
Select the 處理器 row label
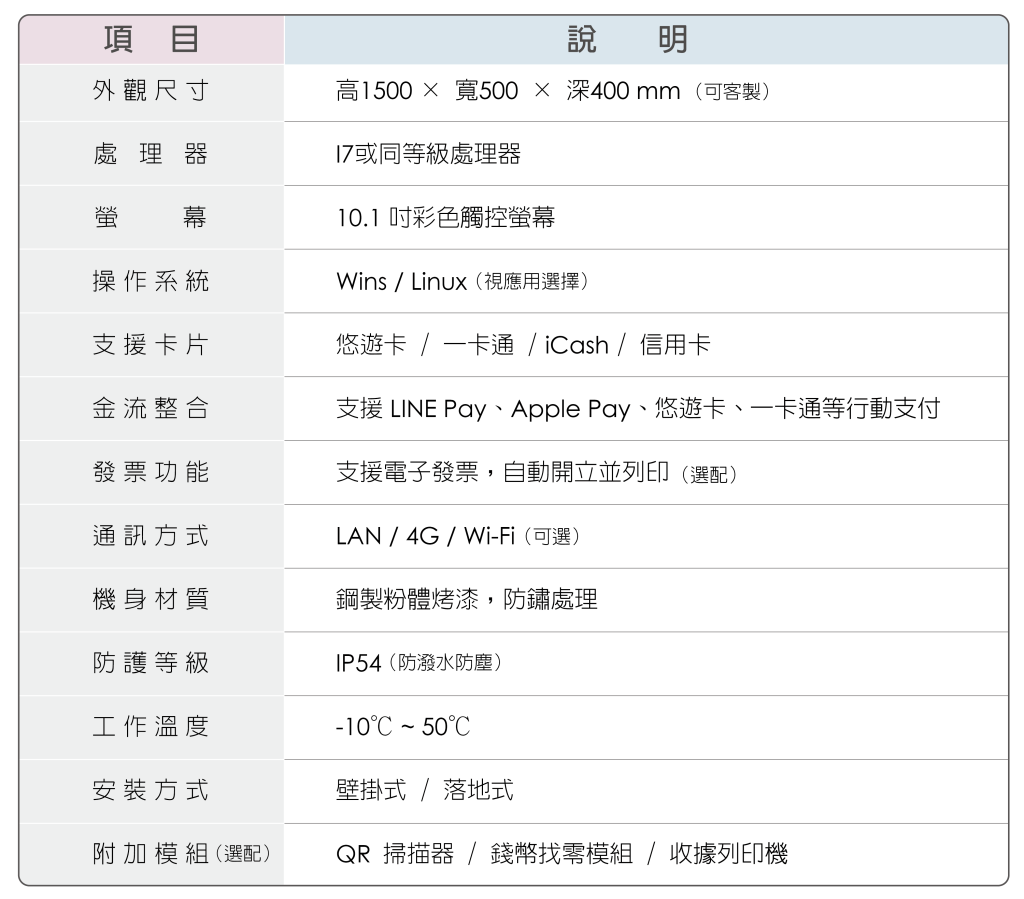151,154
